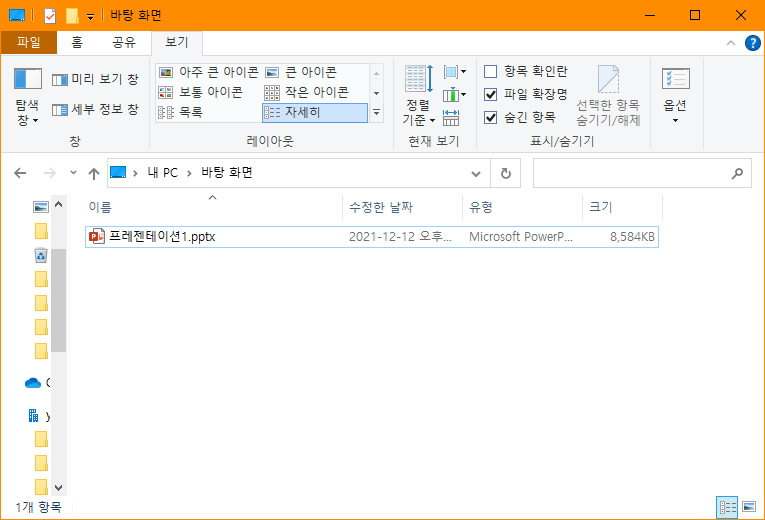The width and height of the screenshot is (765, 520).
Task: Toggle the Details pane (세부 정보 창)
Action: [95, 109]
